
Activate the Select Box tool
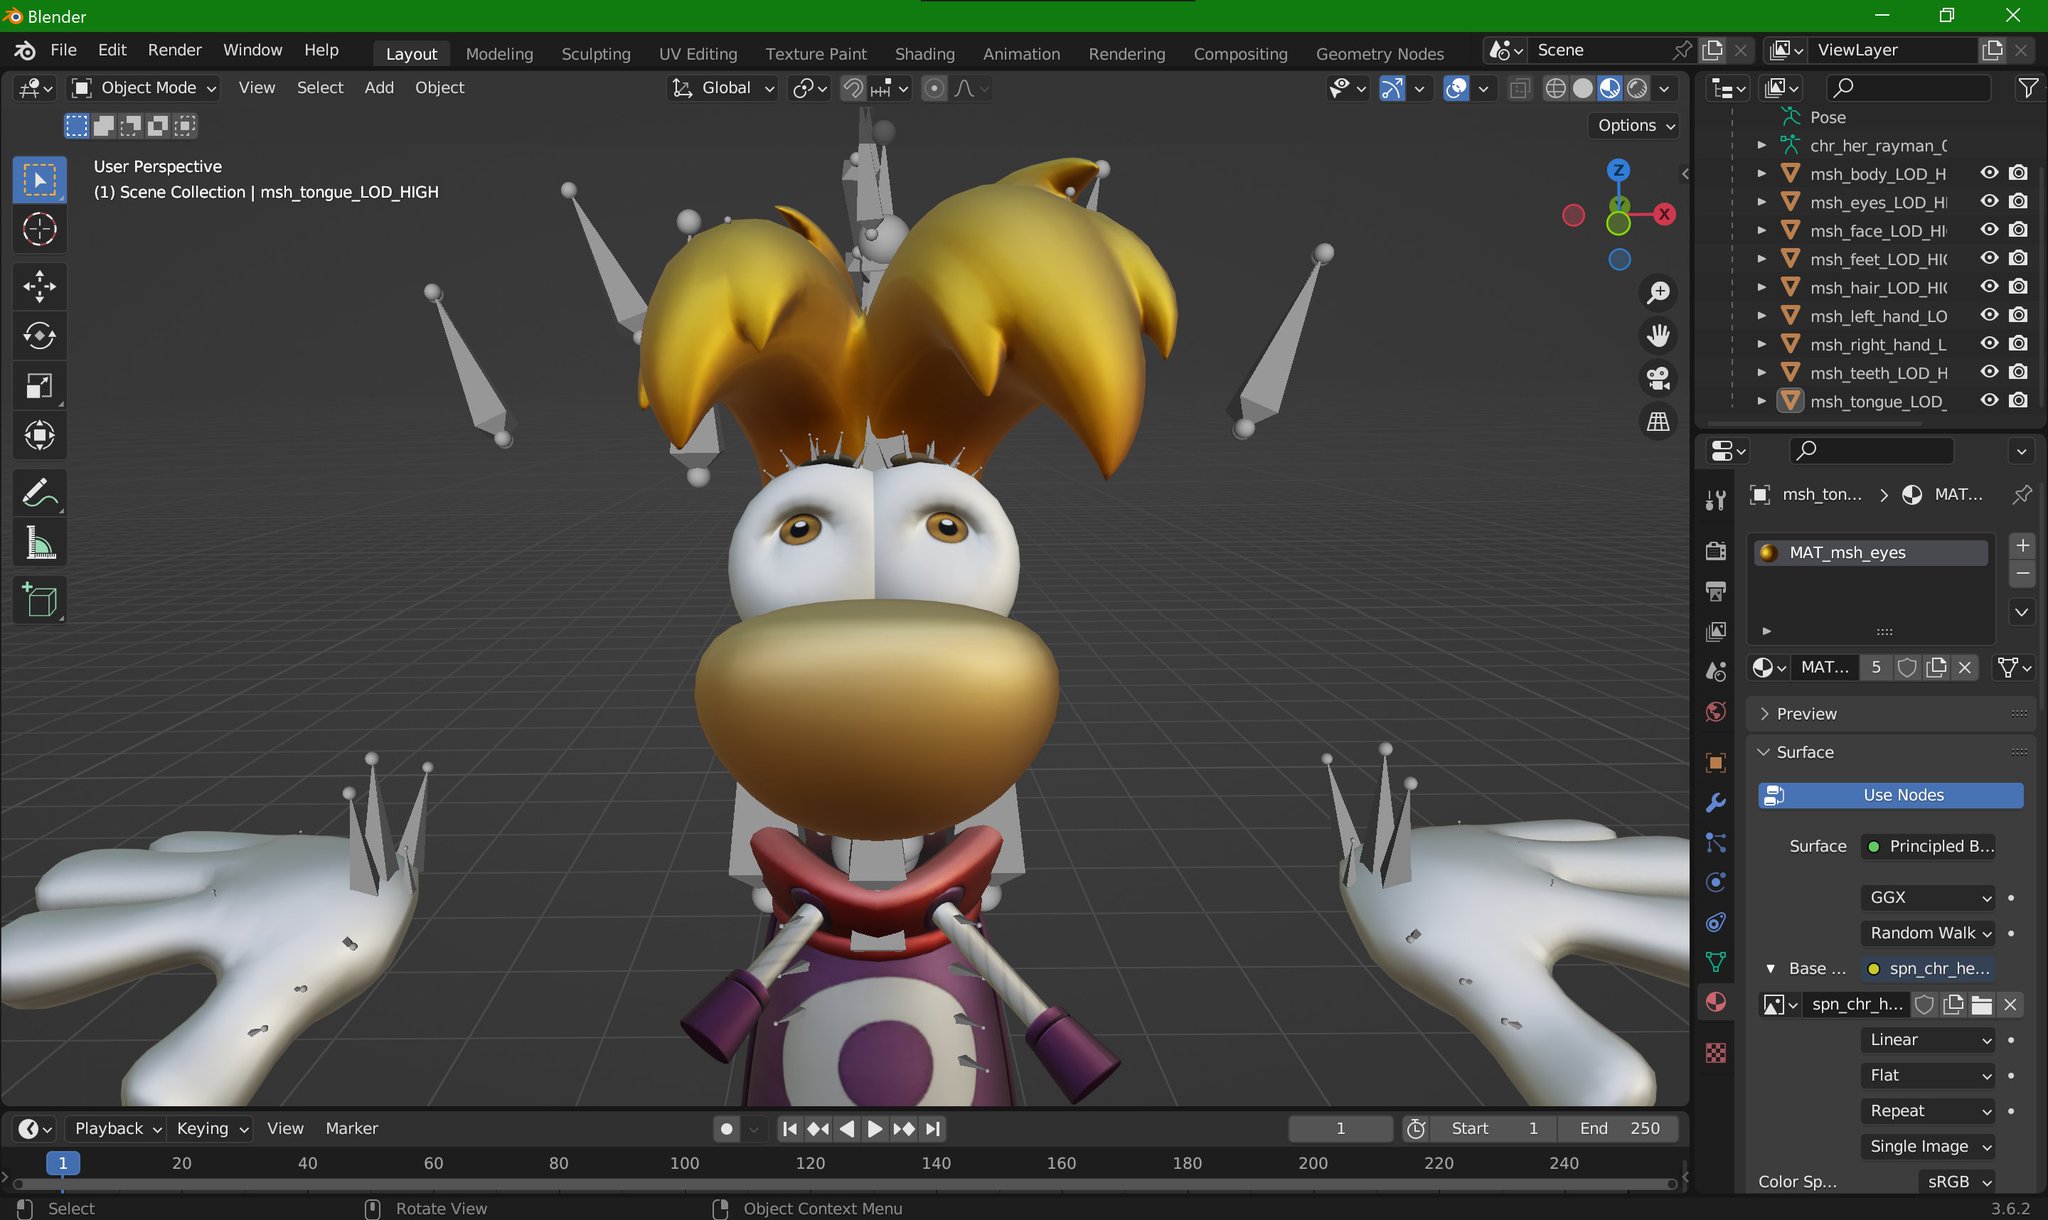39,180
